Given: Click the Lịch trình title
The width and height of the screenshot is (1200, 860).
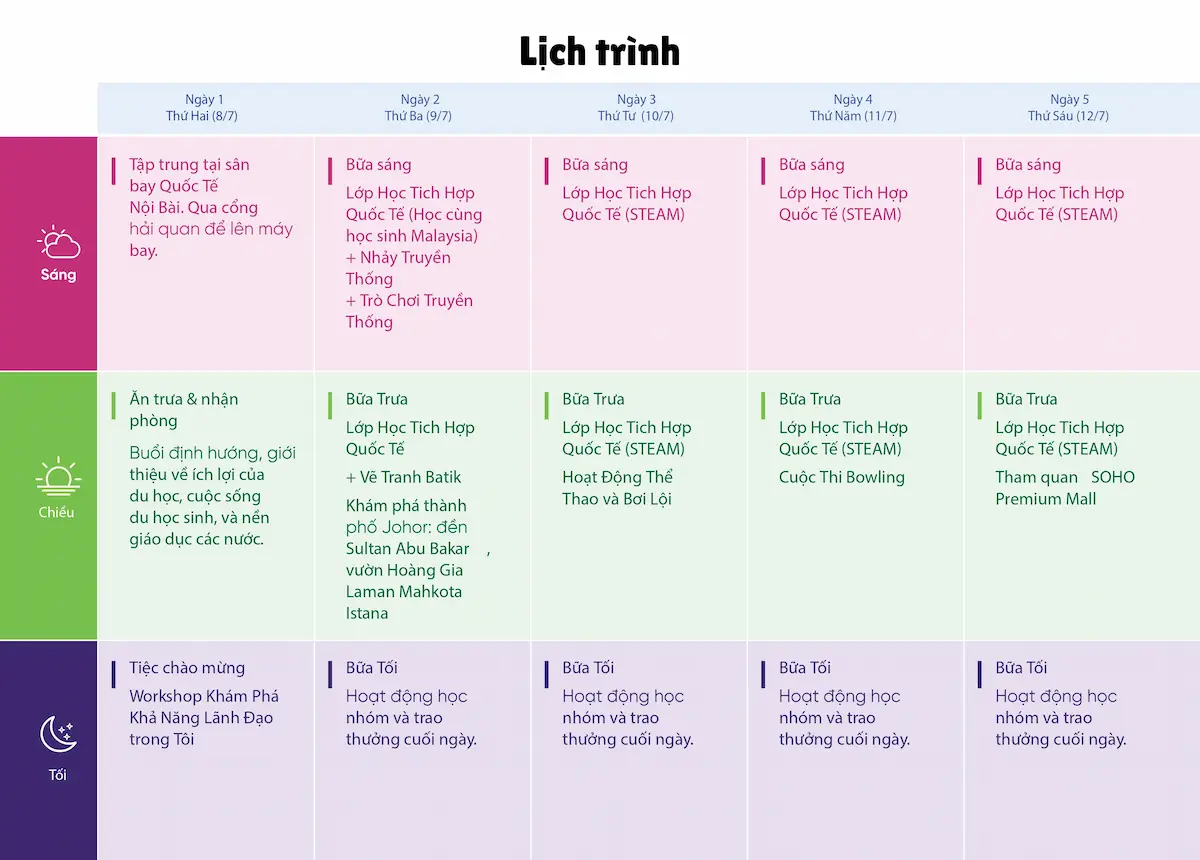Looking at the screenshot, I should click(x=600, y=51).
